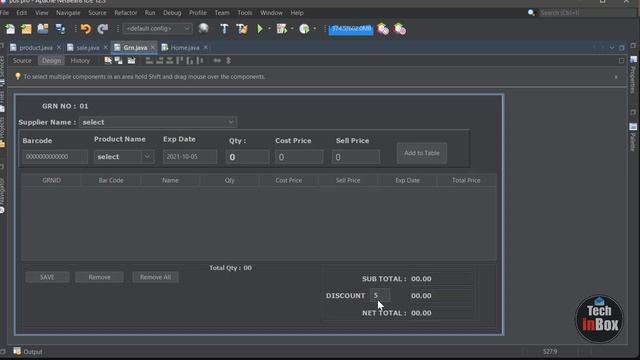Viewport: 640px width, 360px height.
Task: Close the Grn.java tab
Action: [x=153, y=47]
